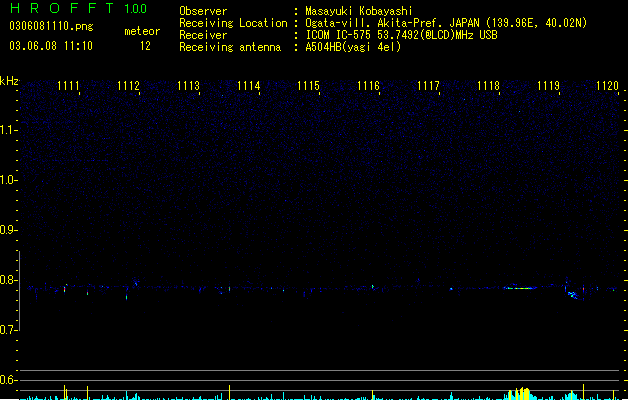Click the Observer label

(203, 11)
